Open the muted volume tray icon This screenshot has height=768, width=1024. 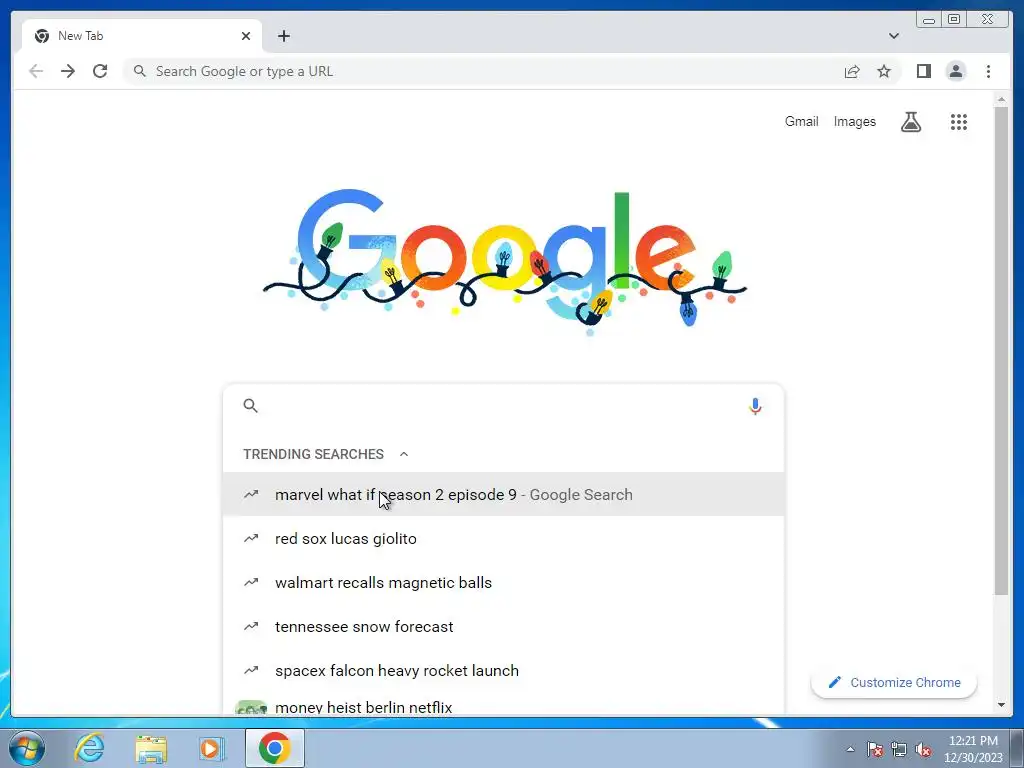tap(923, 749)
